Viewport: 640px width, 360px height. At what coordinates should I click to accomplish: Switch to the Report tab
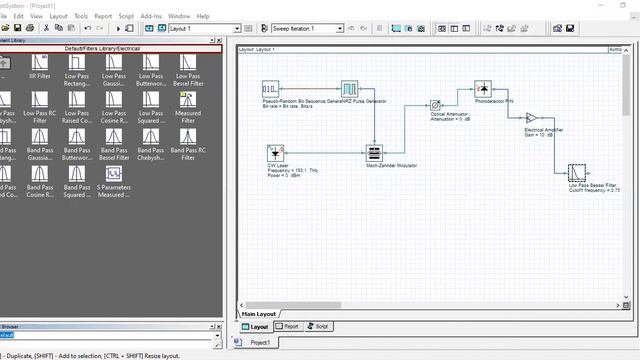(x=287, y=327)
